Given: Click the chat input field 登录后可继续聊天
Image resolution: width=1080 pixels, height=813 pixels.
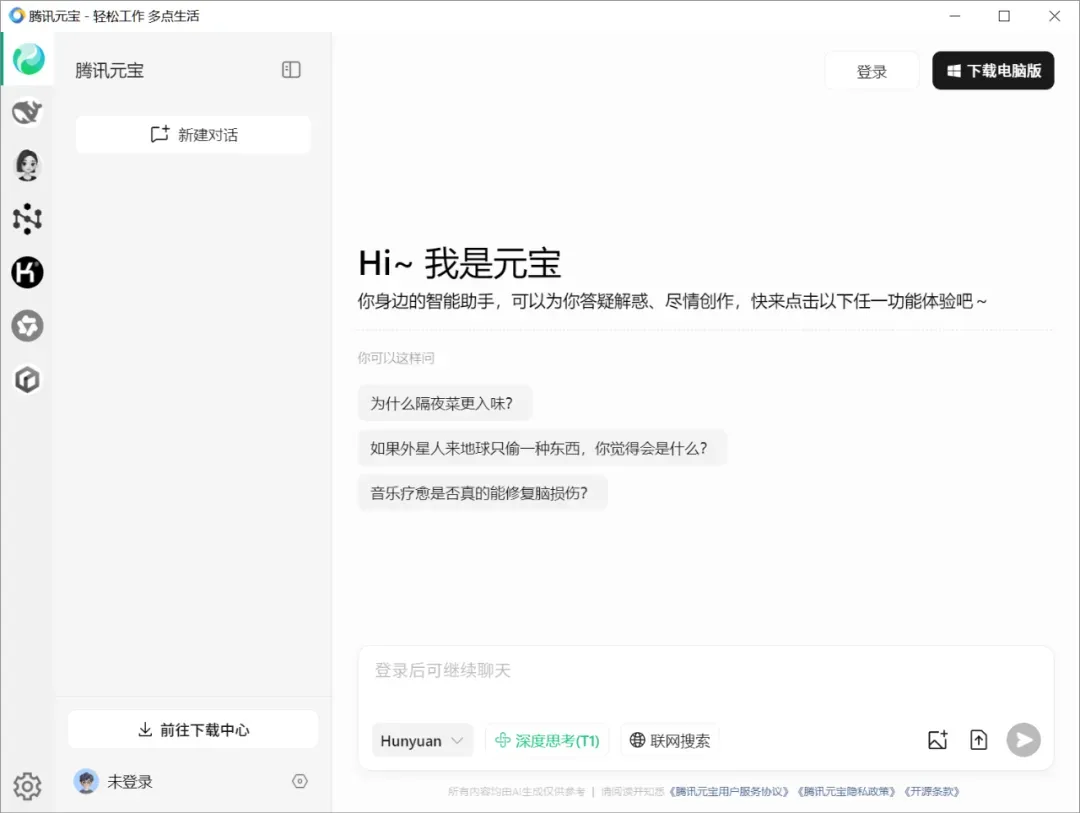Looking at the screenshot, I should 706,670.
